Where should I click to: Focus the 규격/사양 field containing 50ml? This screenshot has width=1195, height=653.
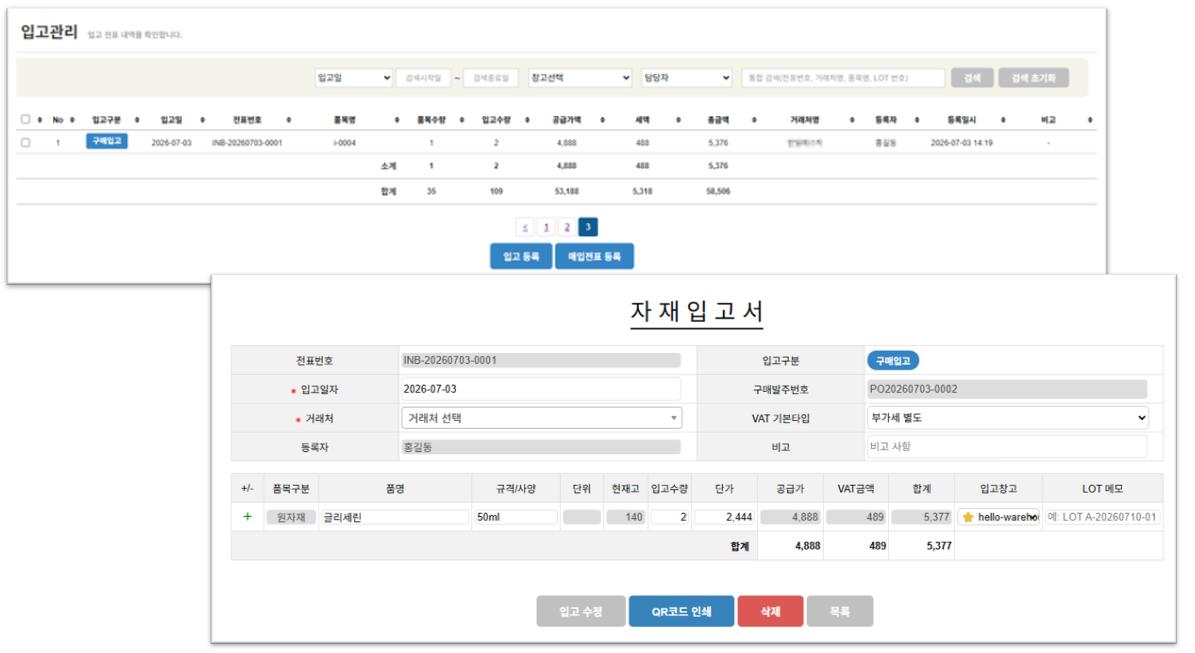tap(515, 517)
